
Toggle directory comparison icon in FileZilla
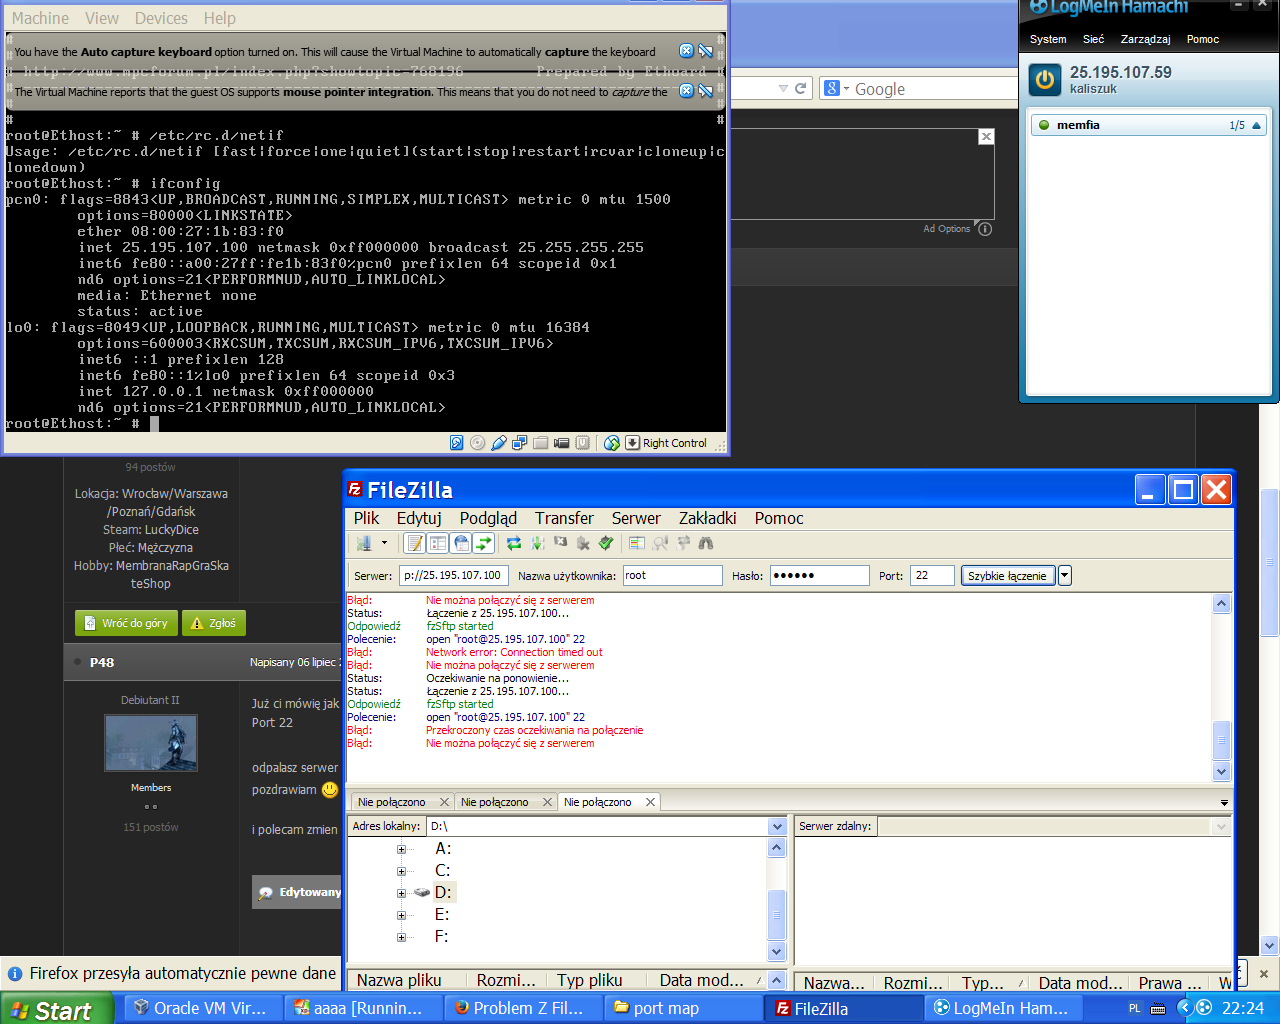(660, 543)
